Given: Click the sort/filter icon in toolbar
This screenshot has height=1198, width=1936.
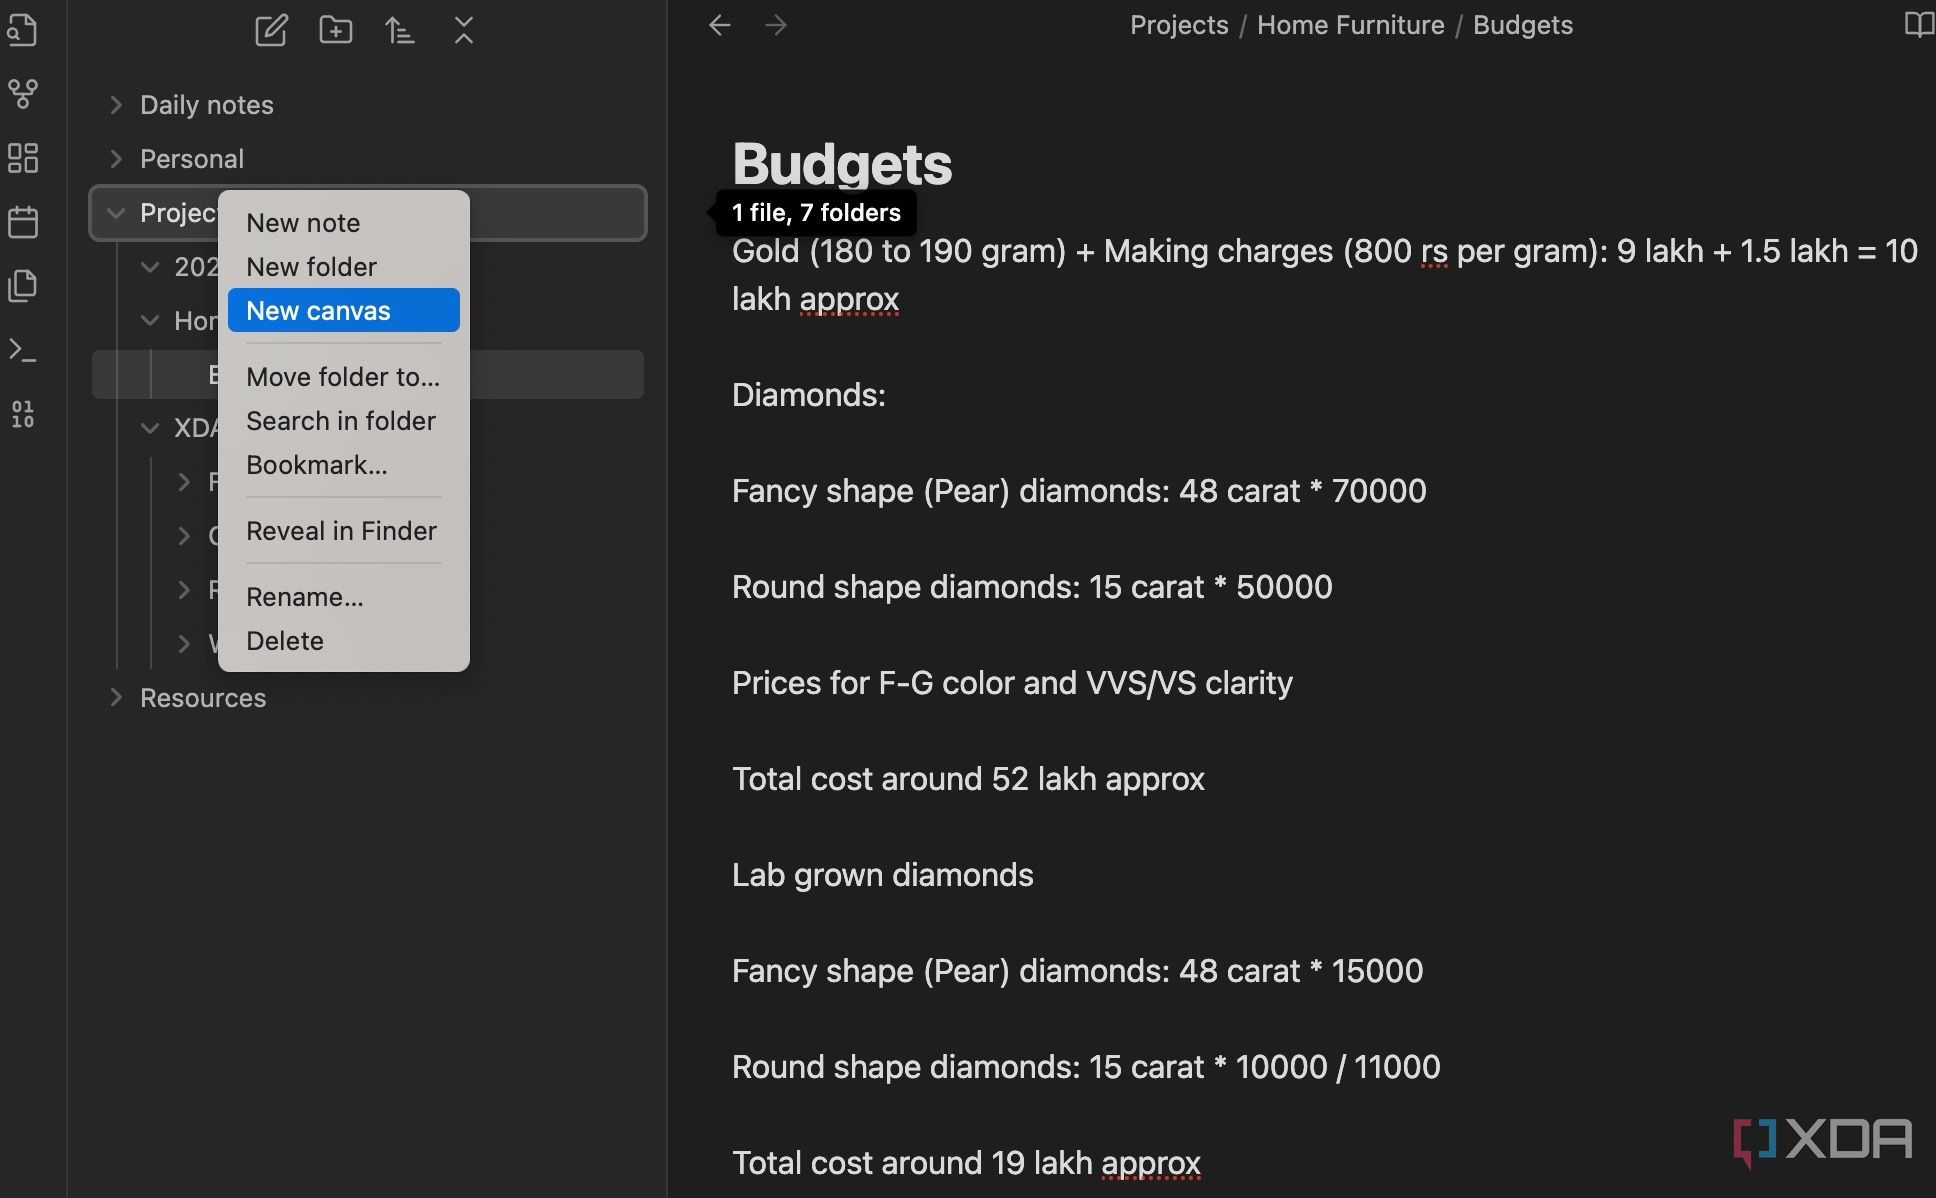Looking at the screenshot, I should click(x=400, y=29).
